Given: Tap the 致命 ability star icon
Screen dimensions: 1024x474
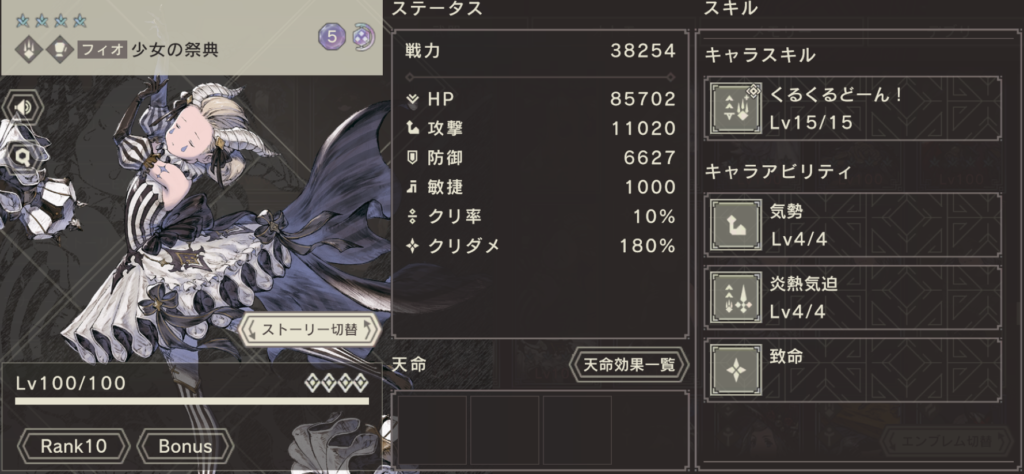Looking at the screenshot, I should coord(735,371).
